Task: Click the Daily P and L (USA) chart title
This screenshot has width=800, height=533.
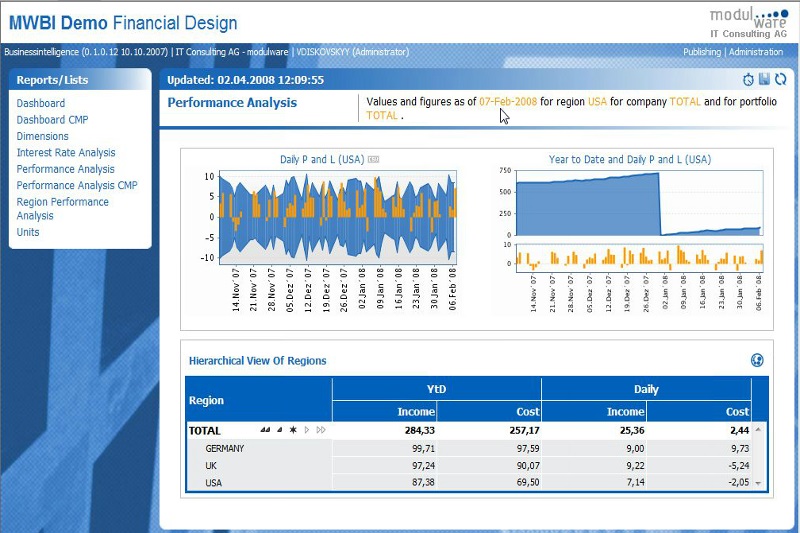Action: 322,160
